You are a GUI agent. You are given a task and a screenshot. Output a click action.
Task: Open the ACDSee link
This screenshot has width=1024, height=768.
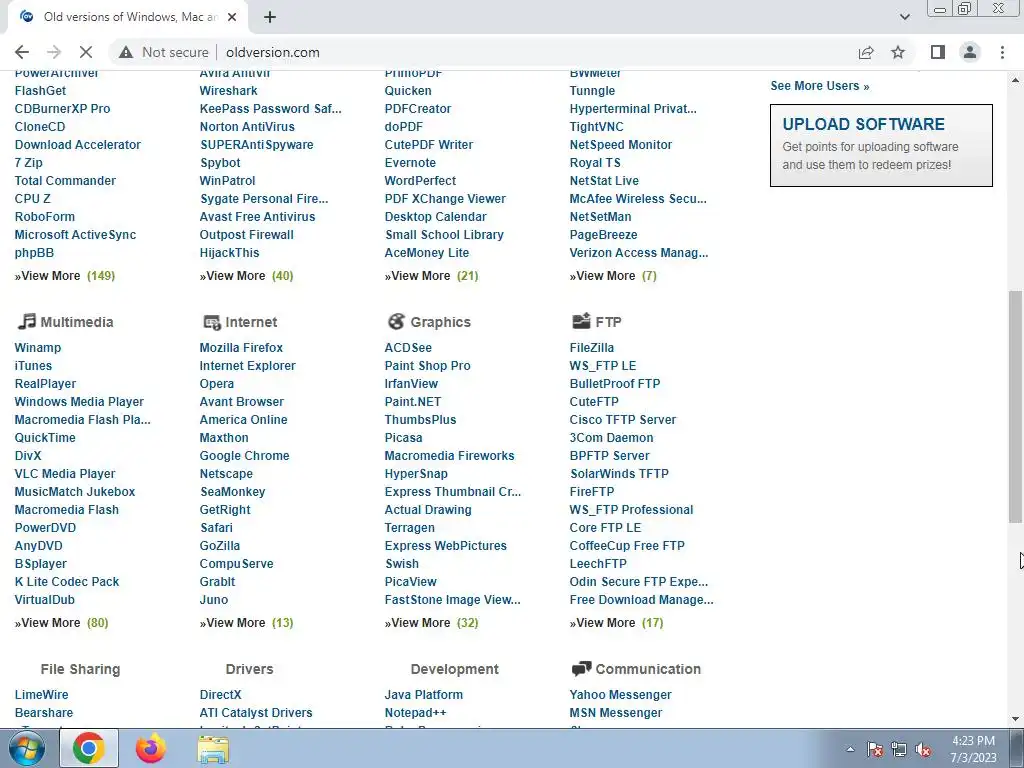point(408,347)
